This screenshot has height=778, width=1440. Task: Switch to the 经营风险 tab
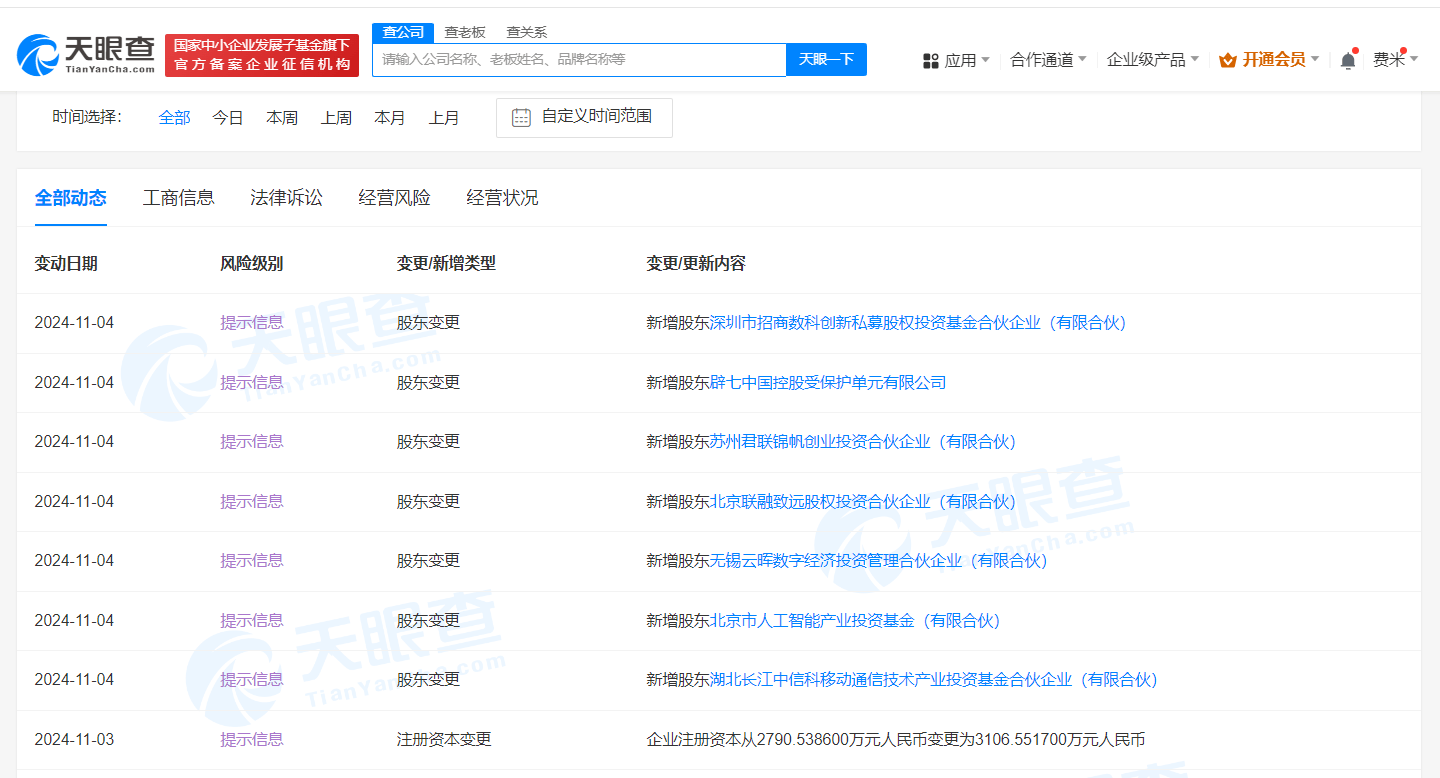click(394, 198)
